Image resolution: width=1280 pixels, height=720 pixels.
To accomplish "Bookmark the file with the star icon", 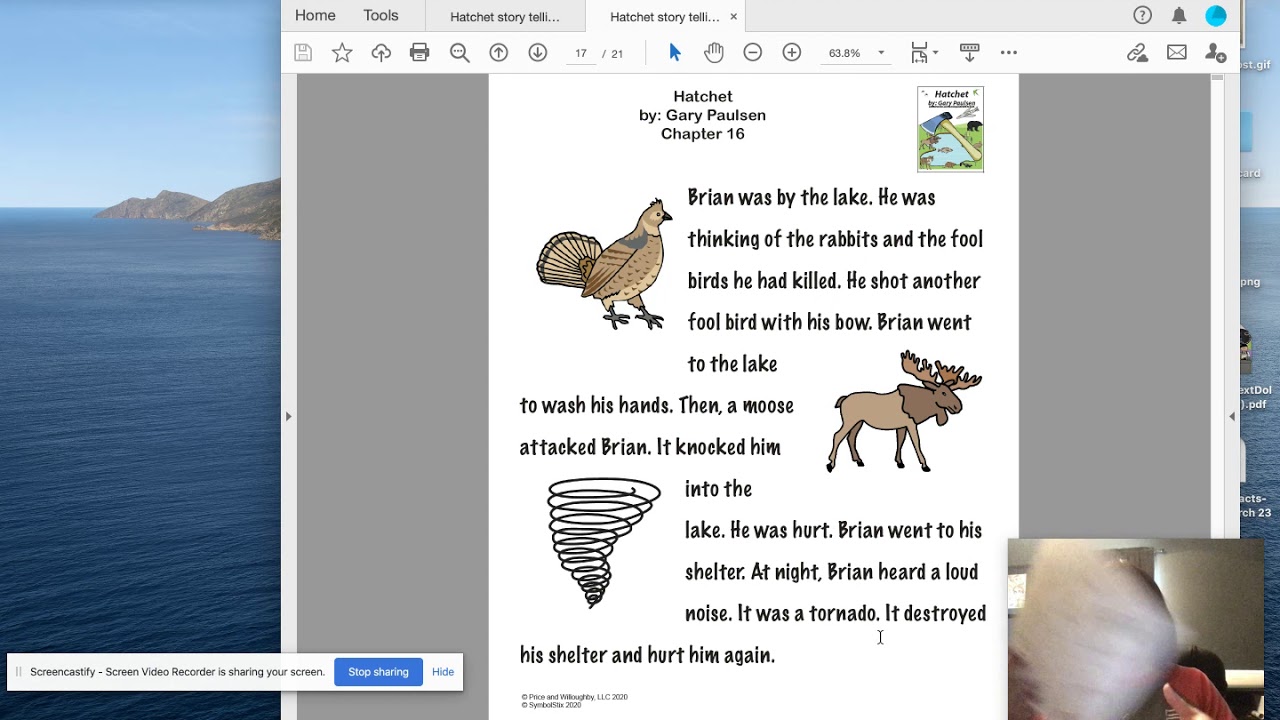I will (342, 53).
